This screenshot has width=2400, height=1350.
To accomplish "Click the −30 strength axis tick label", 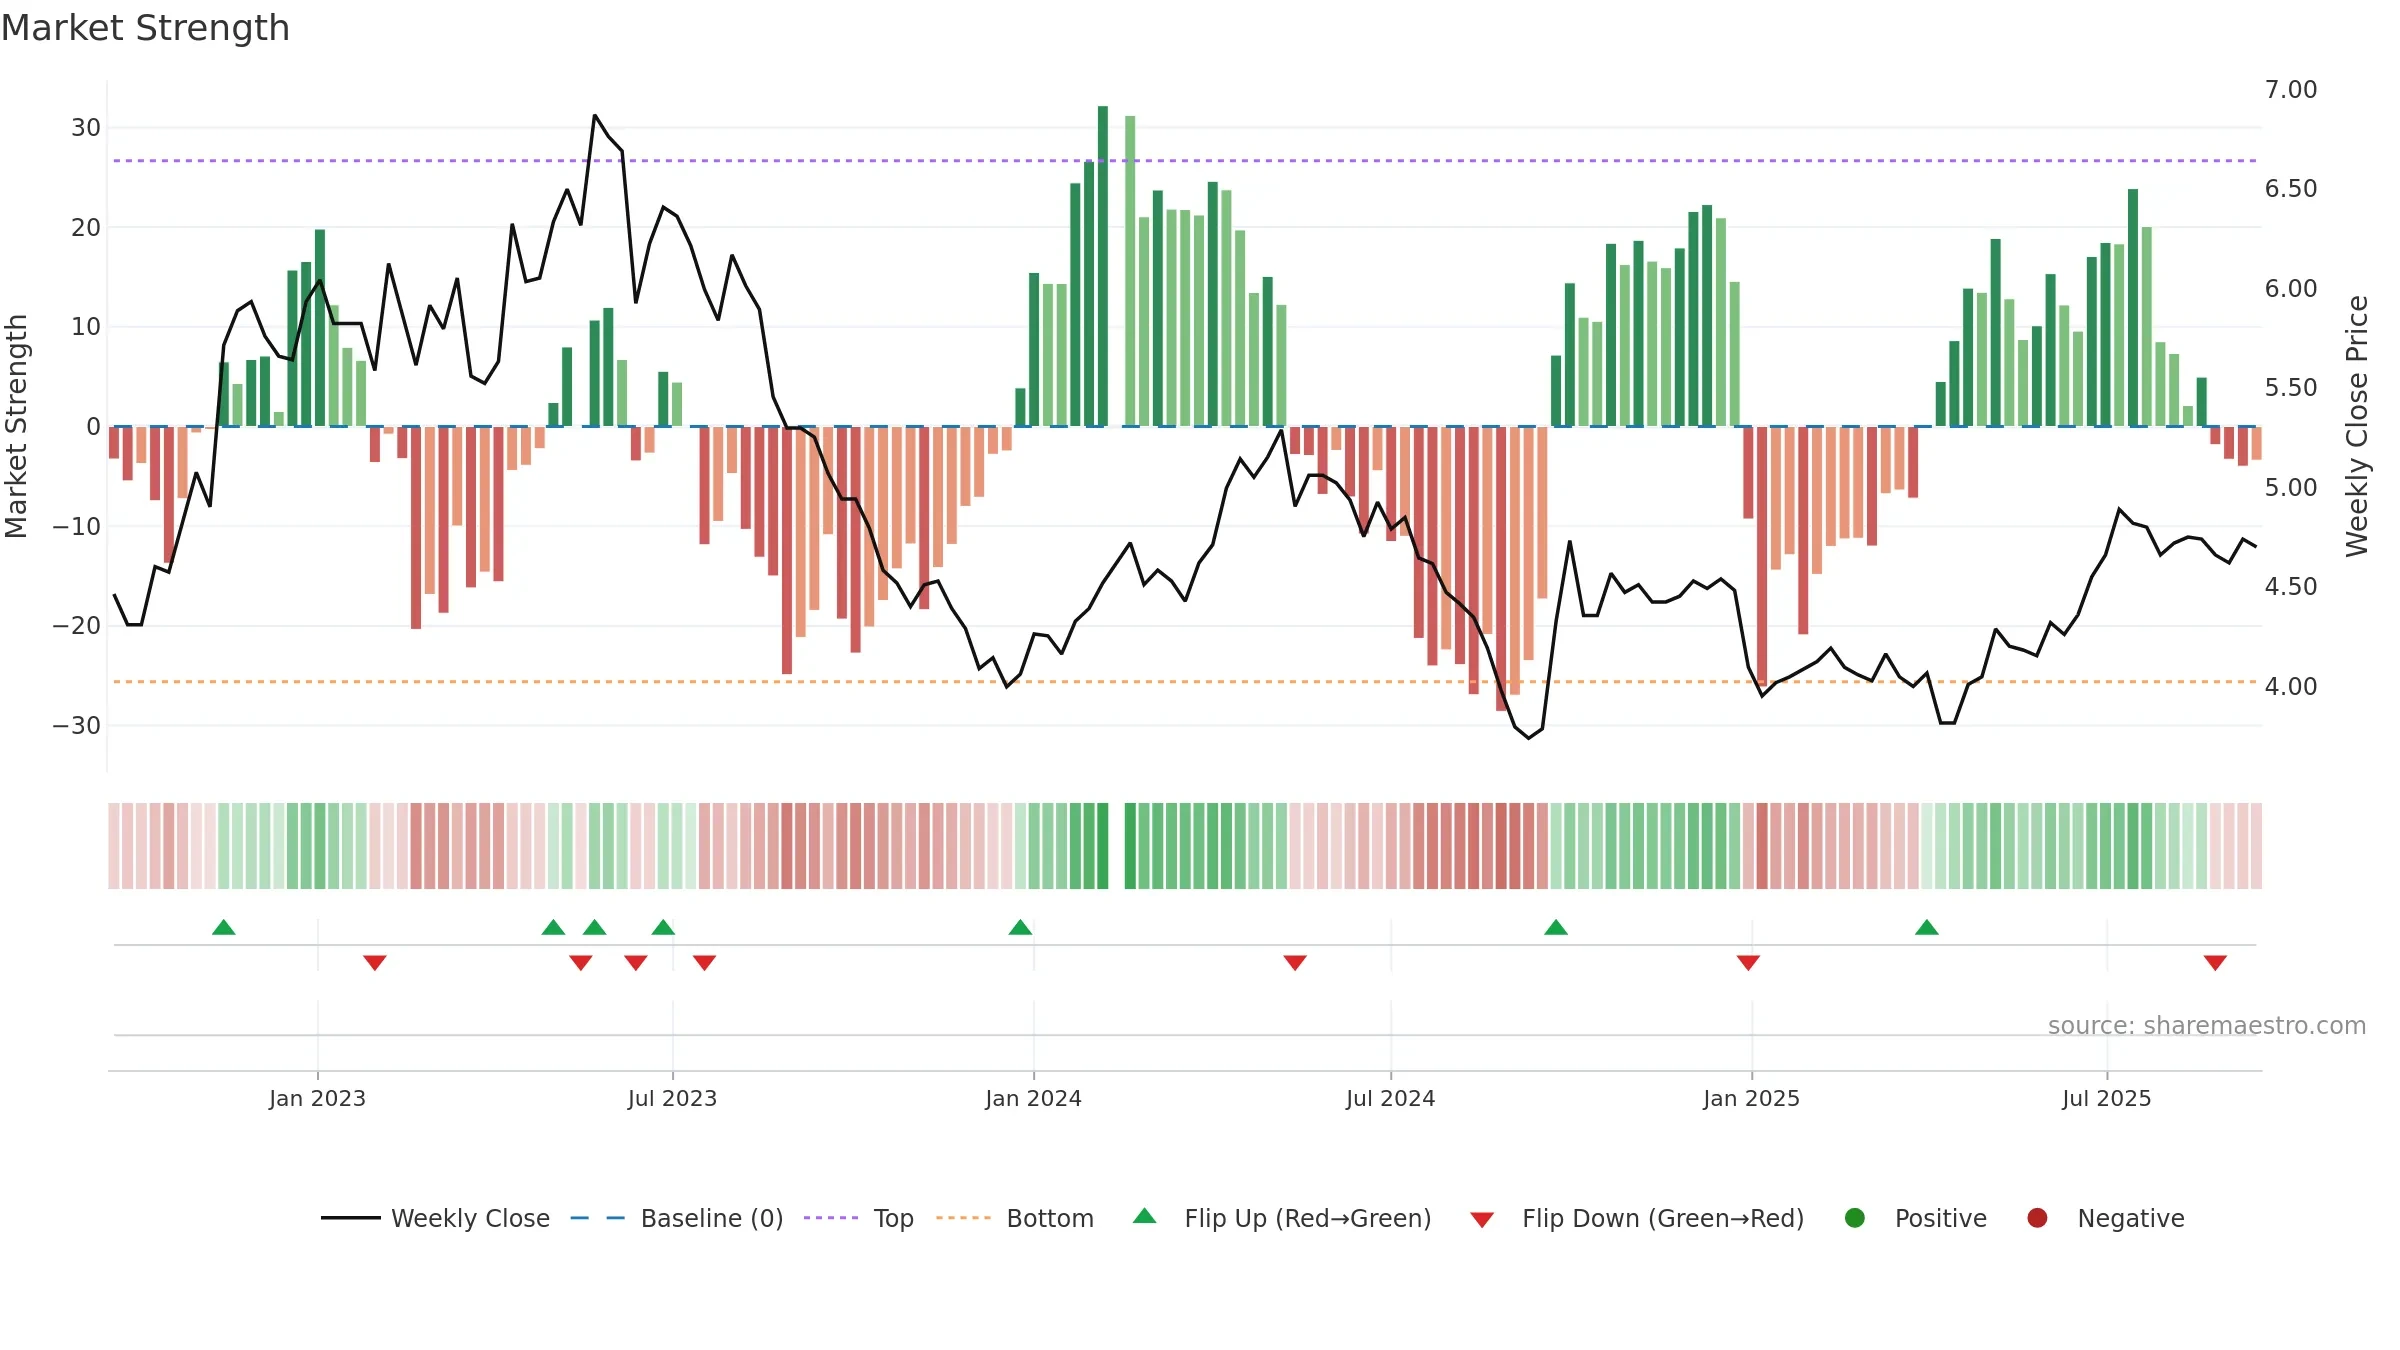I will point(76,726).
